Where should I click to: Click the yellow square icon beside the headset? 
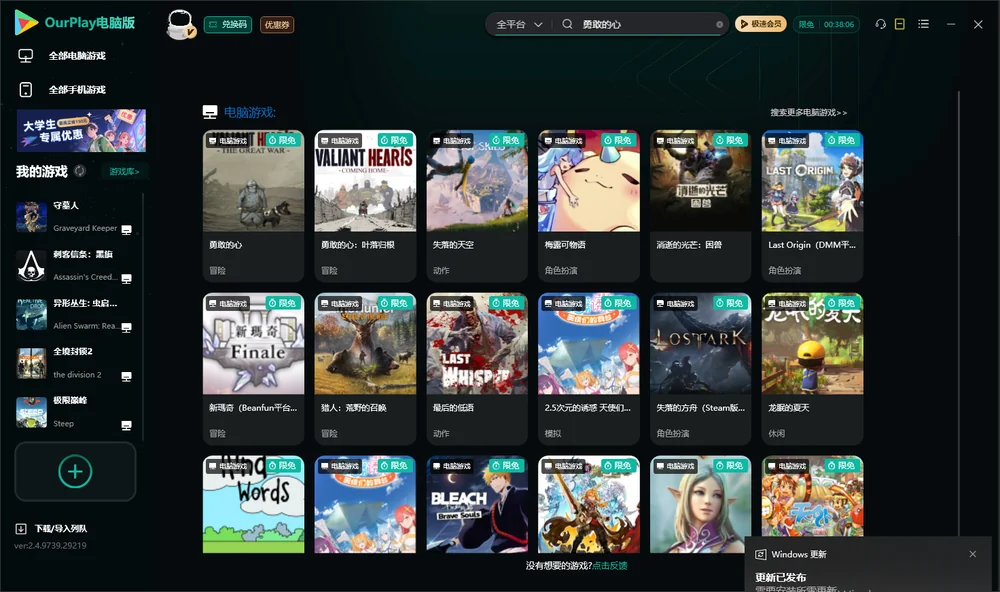coord(900,24)
